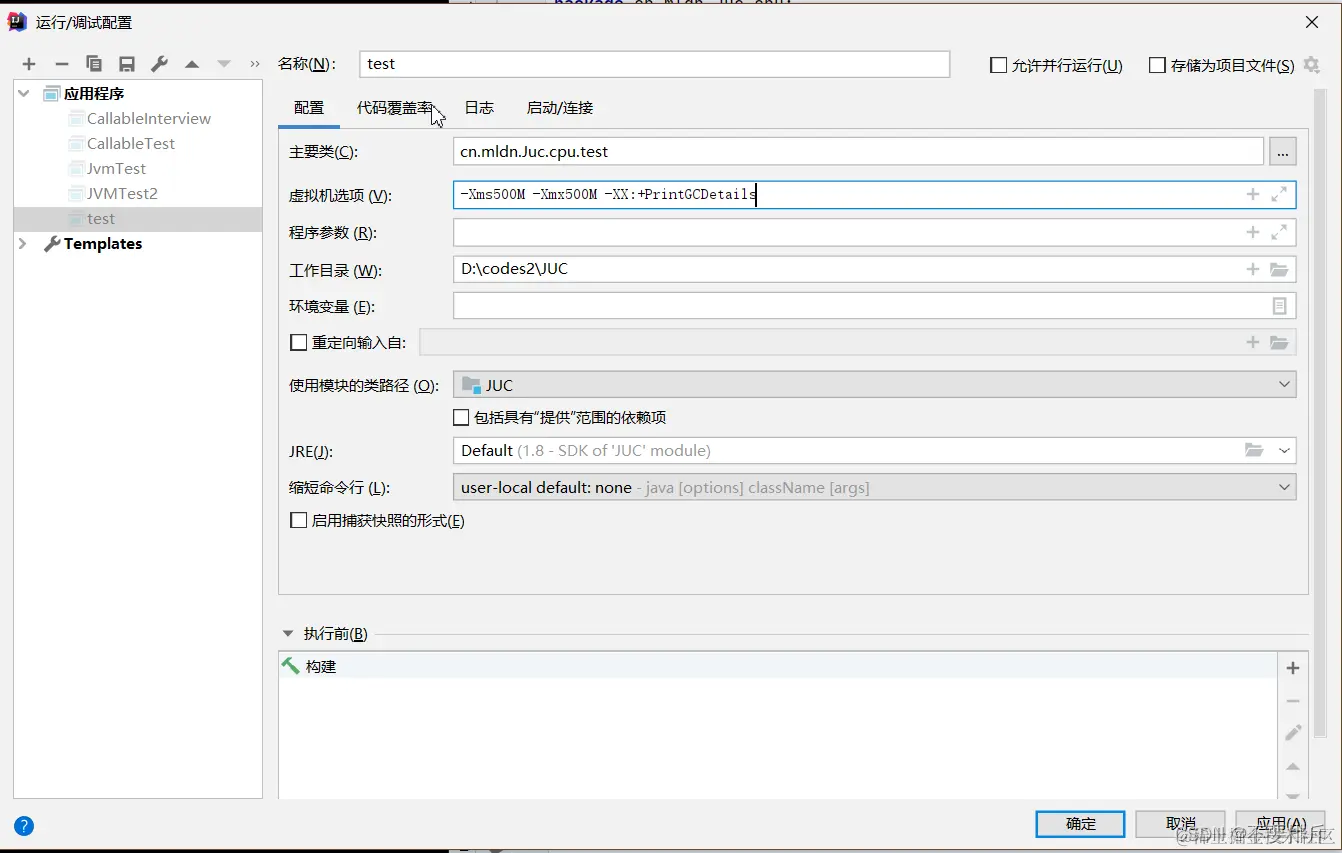Image resolution: width=1342 pixels, height=853 pixels.
Task: Toggle redirect input from checkbox
Action: coord(298,342)
